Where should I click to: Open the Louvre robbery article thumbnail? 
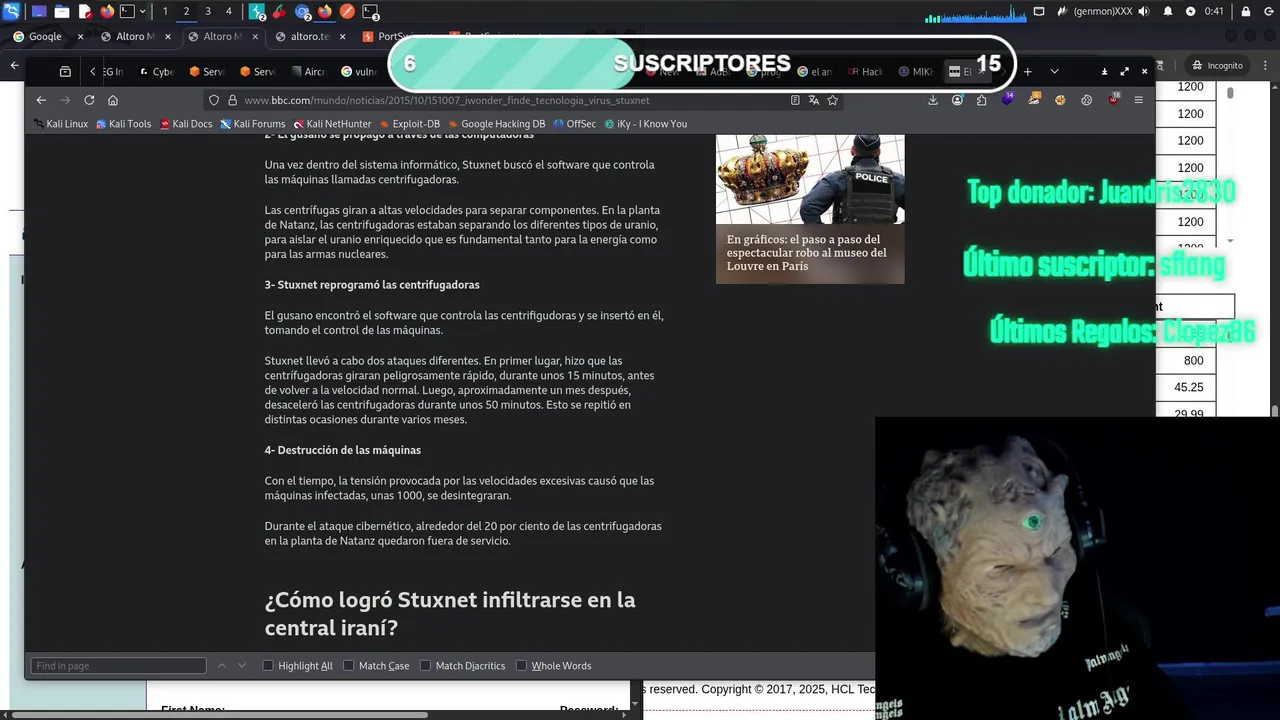pyautogui.click(x=810, y=209)
